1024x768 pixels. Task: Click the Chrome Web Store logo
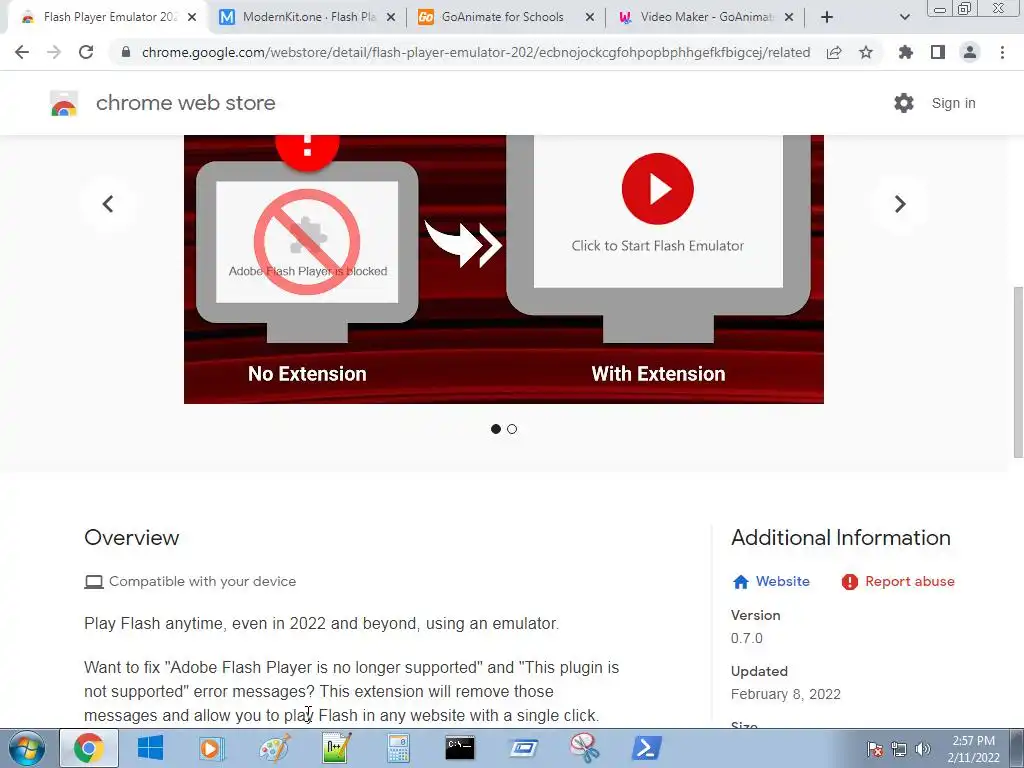[64, 103]
